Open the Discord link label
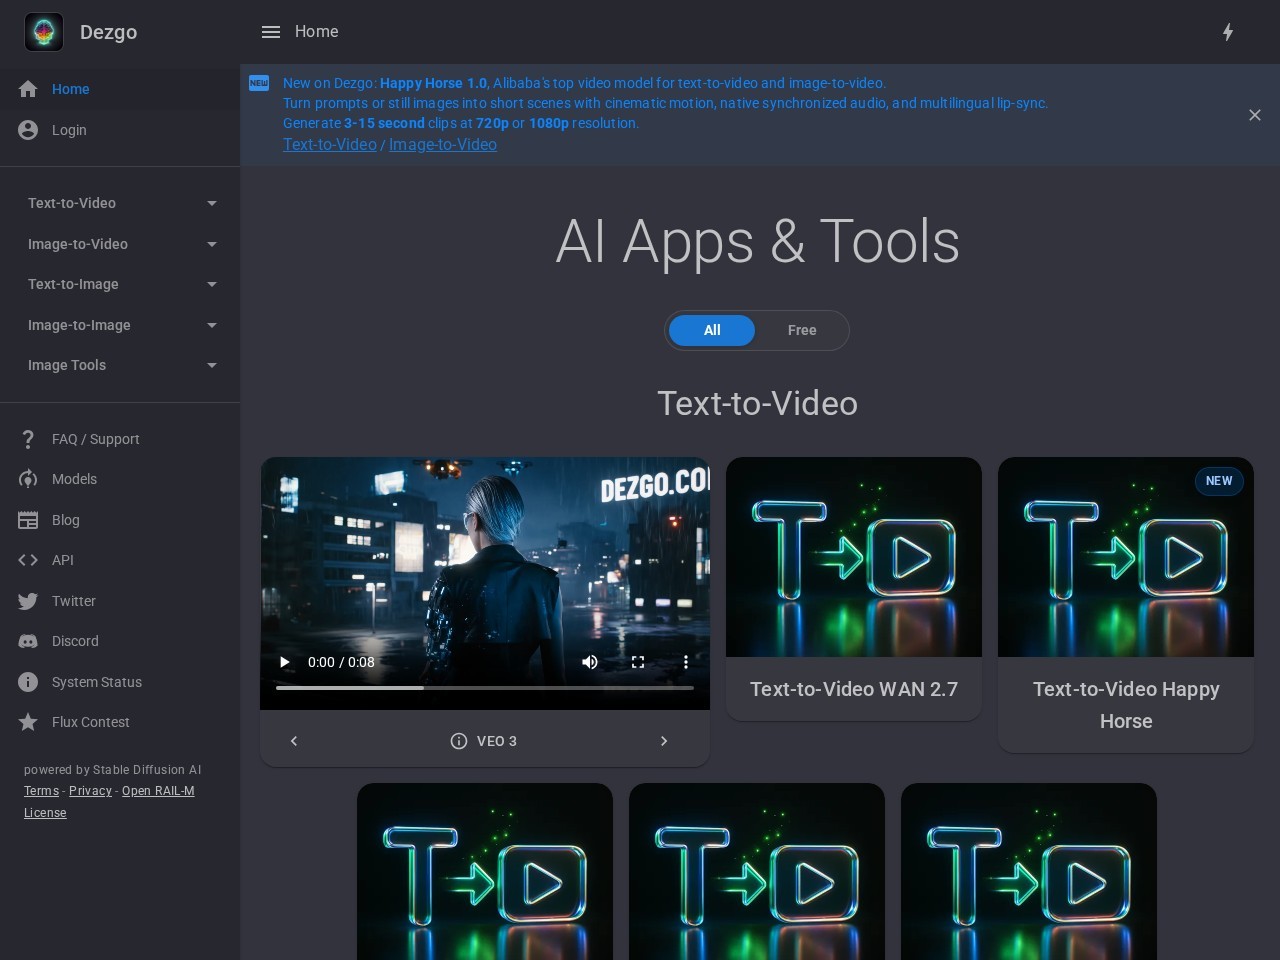1280x960 pixels. [x=75, y=641]
